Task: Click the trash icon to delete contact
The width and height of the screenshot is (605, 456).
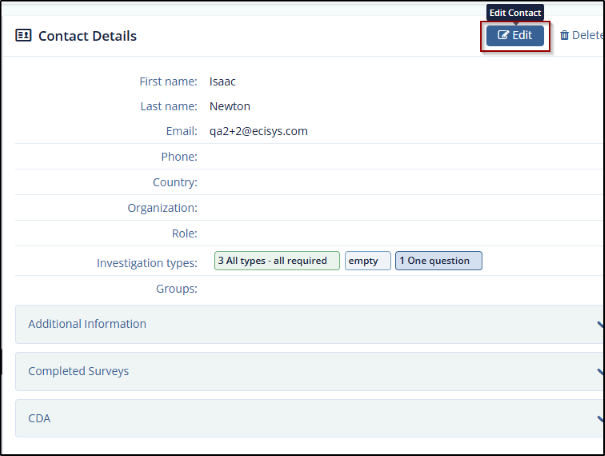Action: 565,36
